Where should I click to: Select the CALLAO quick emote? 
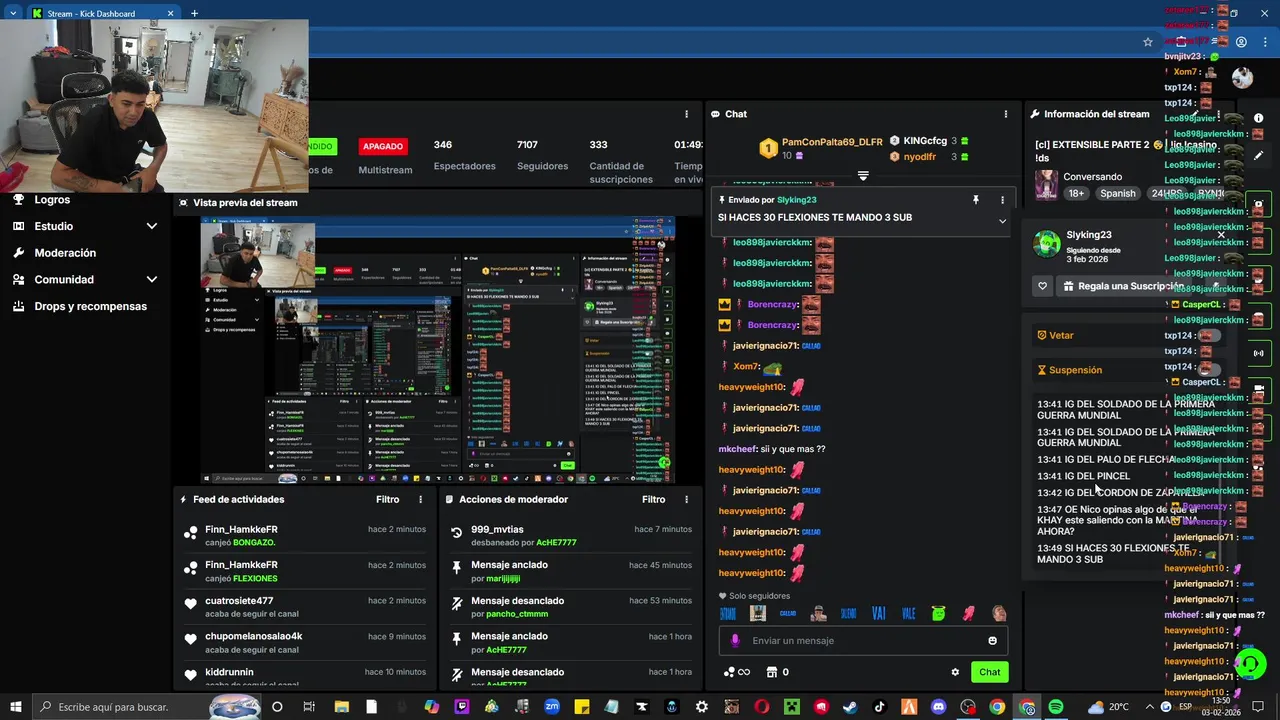(x=788, y=613)
